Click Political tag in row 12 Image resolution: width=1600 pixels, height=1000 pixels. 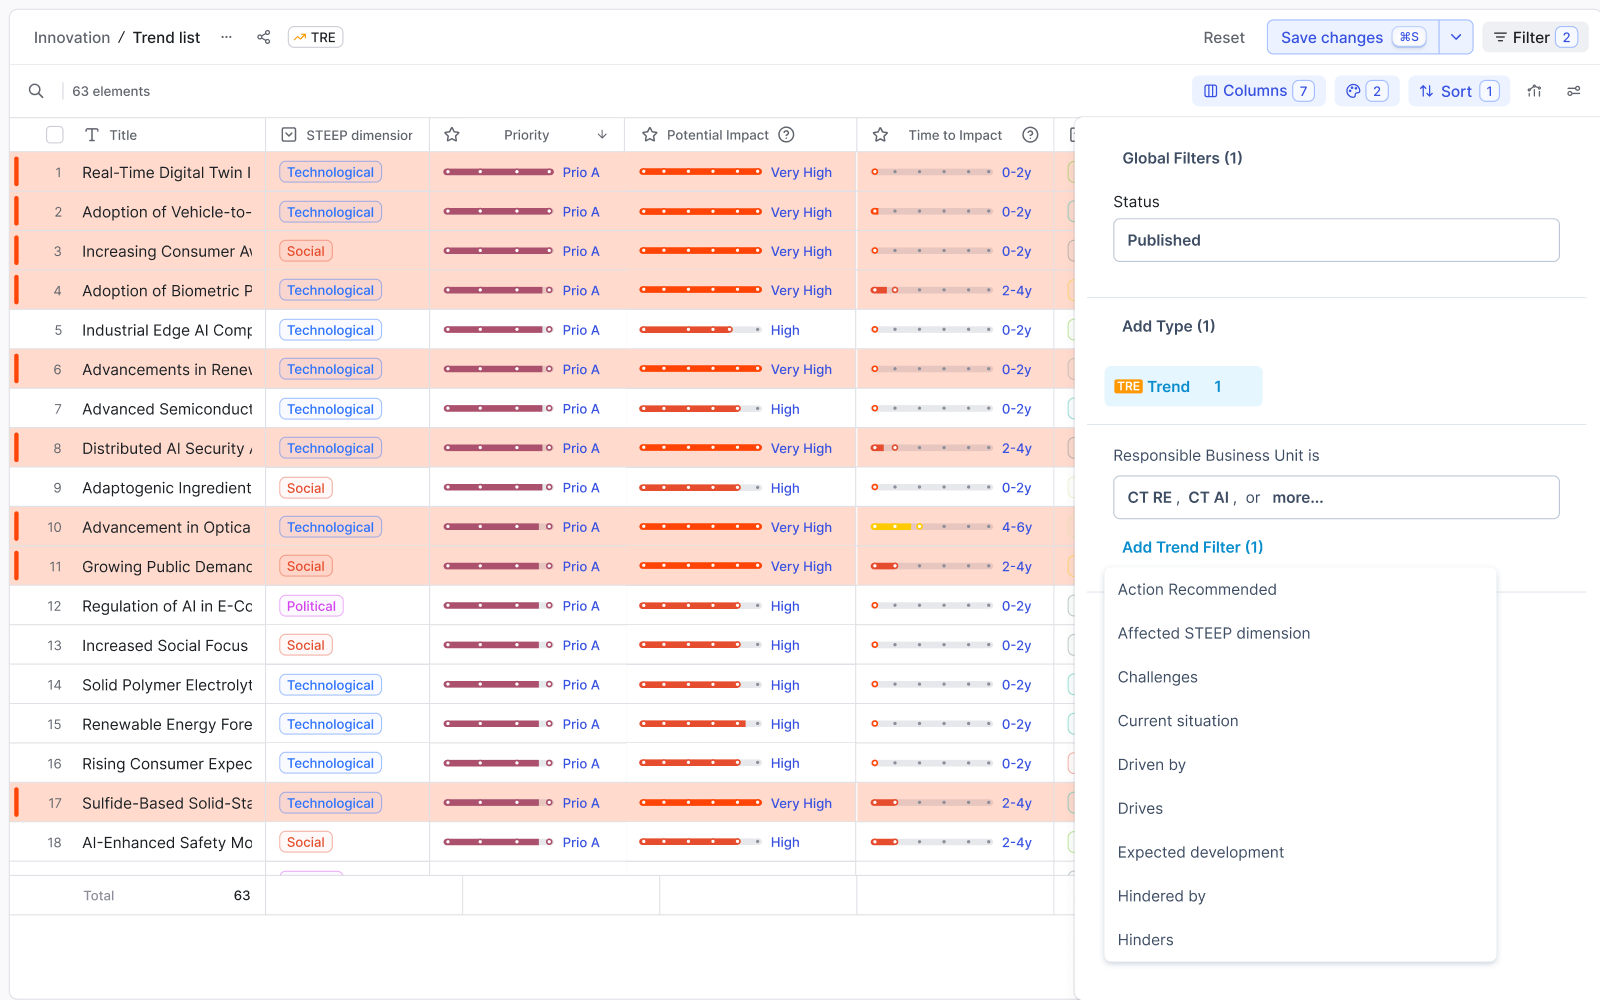(311, 606)
